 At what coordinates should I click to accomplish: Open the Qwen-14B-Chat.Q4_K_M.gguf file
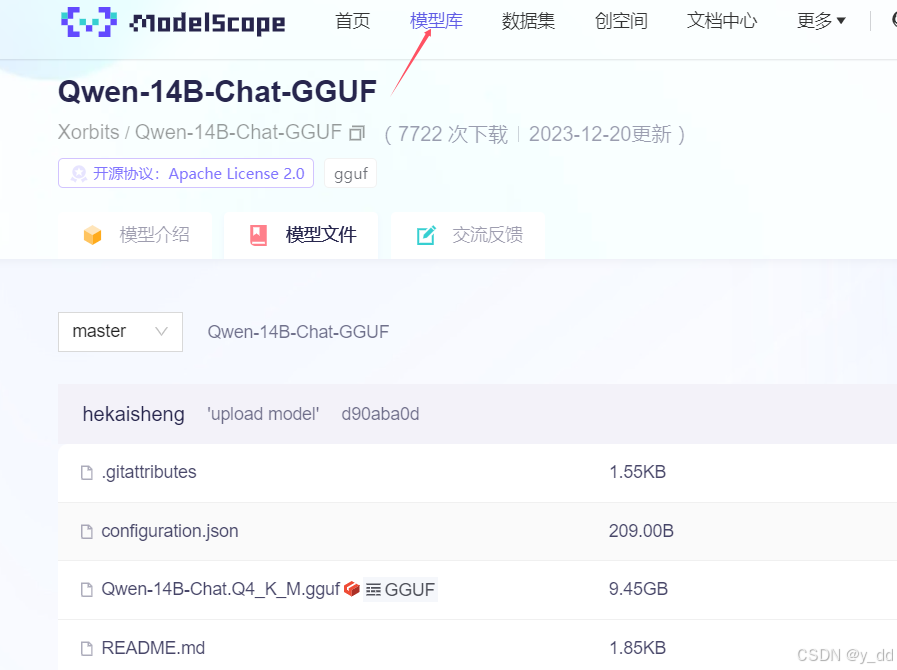coord(221,589)
